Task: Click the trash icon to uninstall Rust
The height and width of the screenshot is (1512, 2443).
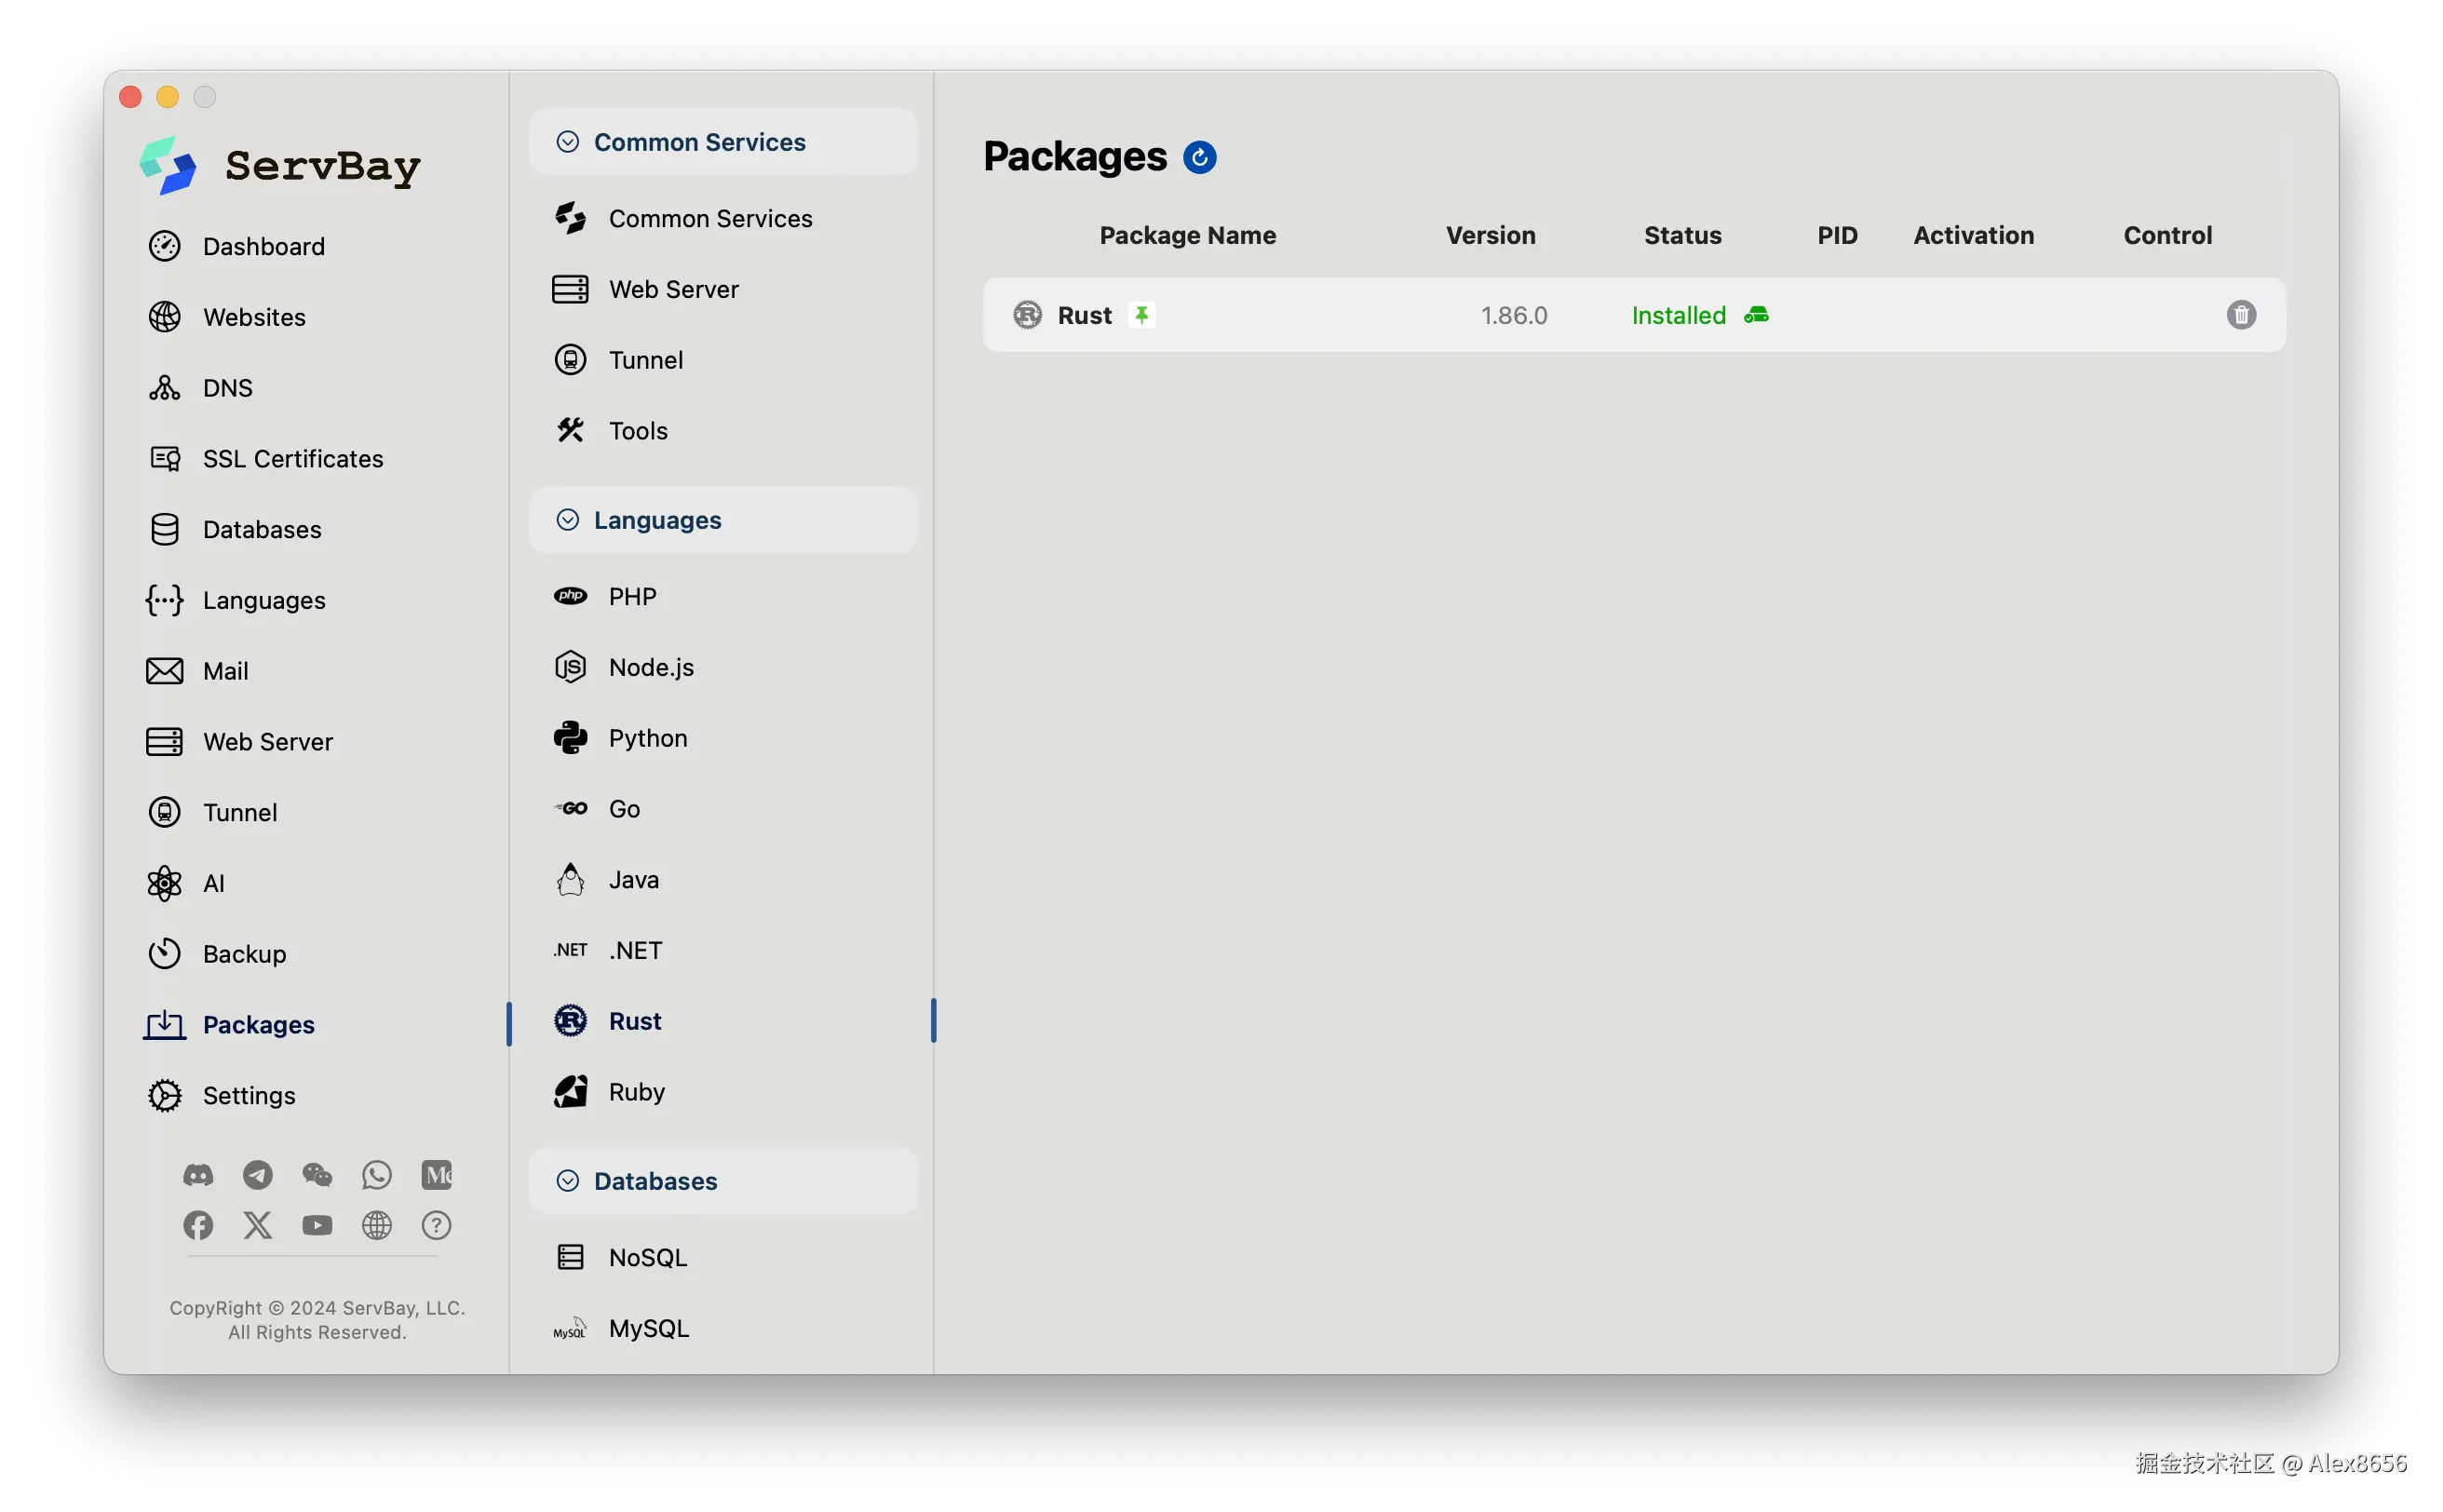Action: click(x=2240, y=315)
